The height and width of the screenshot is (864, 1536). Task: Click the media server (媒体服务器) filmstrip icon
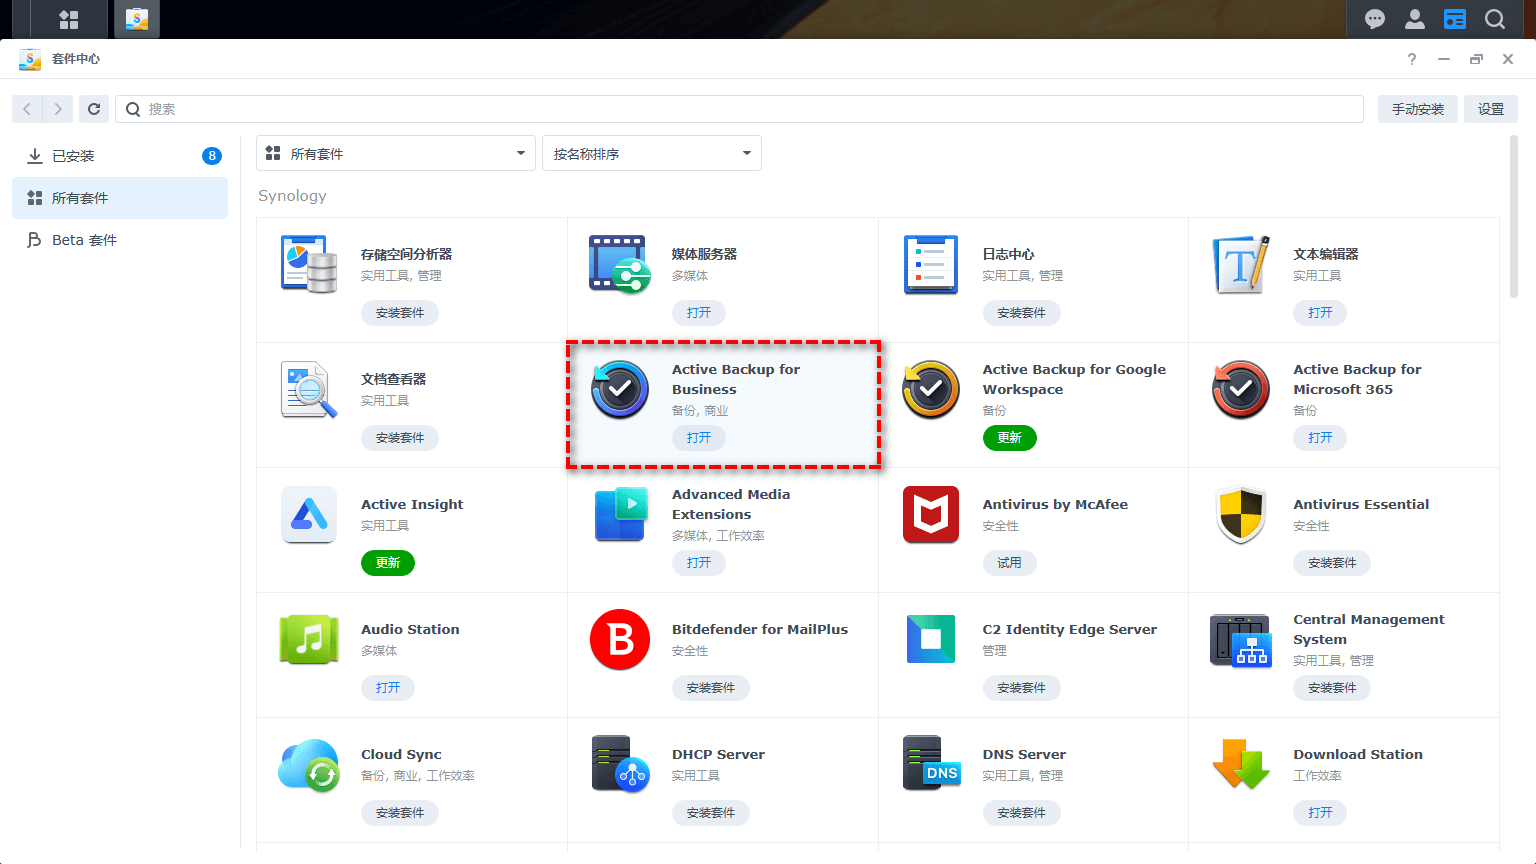620,265
